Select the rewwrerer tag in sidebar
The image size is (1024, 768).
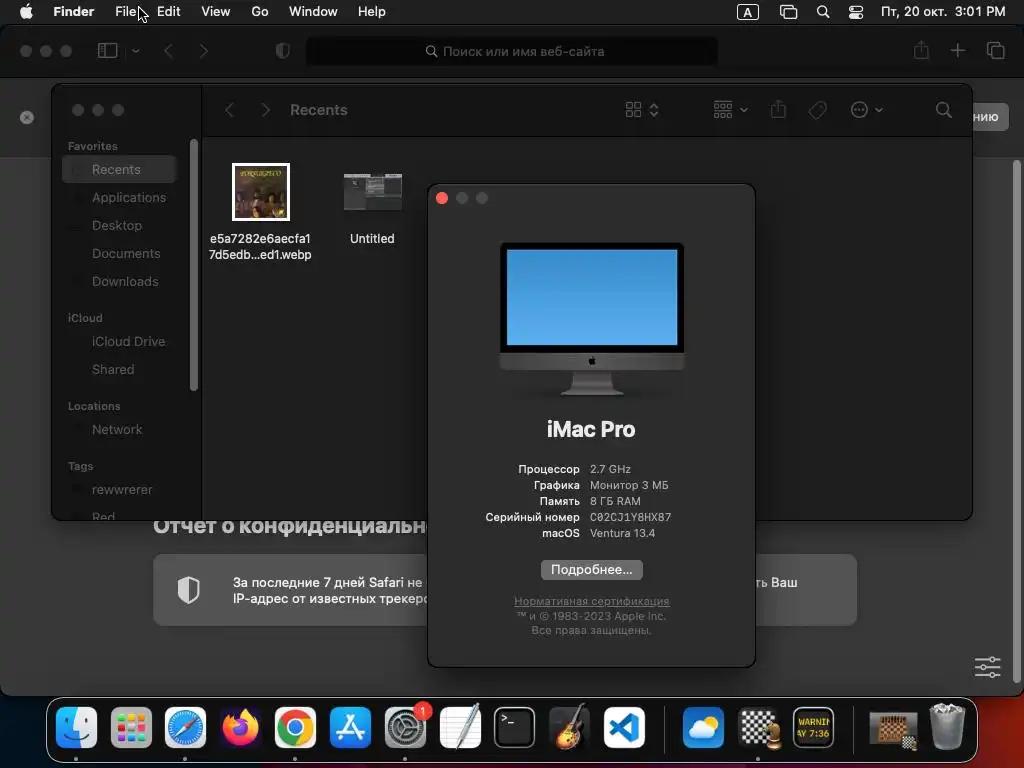pos(120,490)
